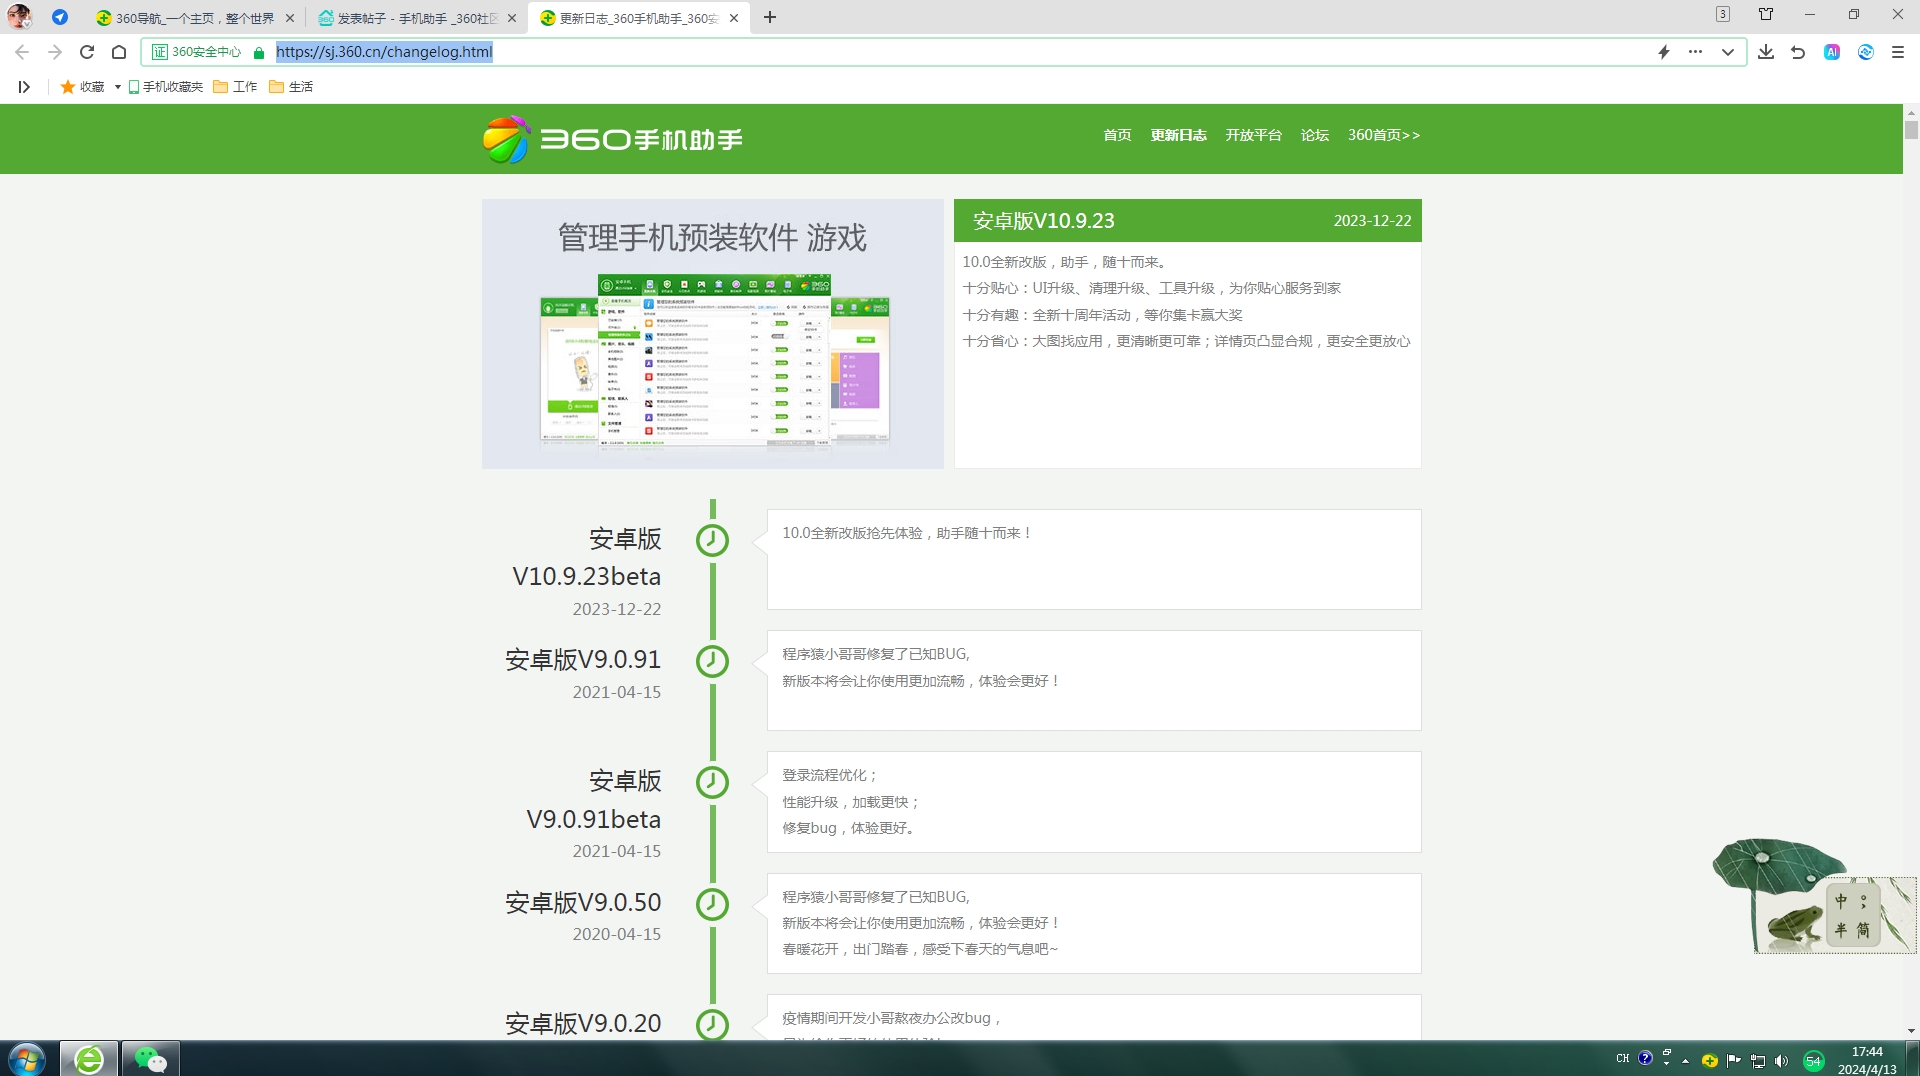Image resolution: width=1920 pixels, height=1076 pixels.
Task: Click the clock marker for 安卓版V9.0.20
Action: click(712, 1024)
